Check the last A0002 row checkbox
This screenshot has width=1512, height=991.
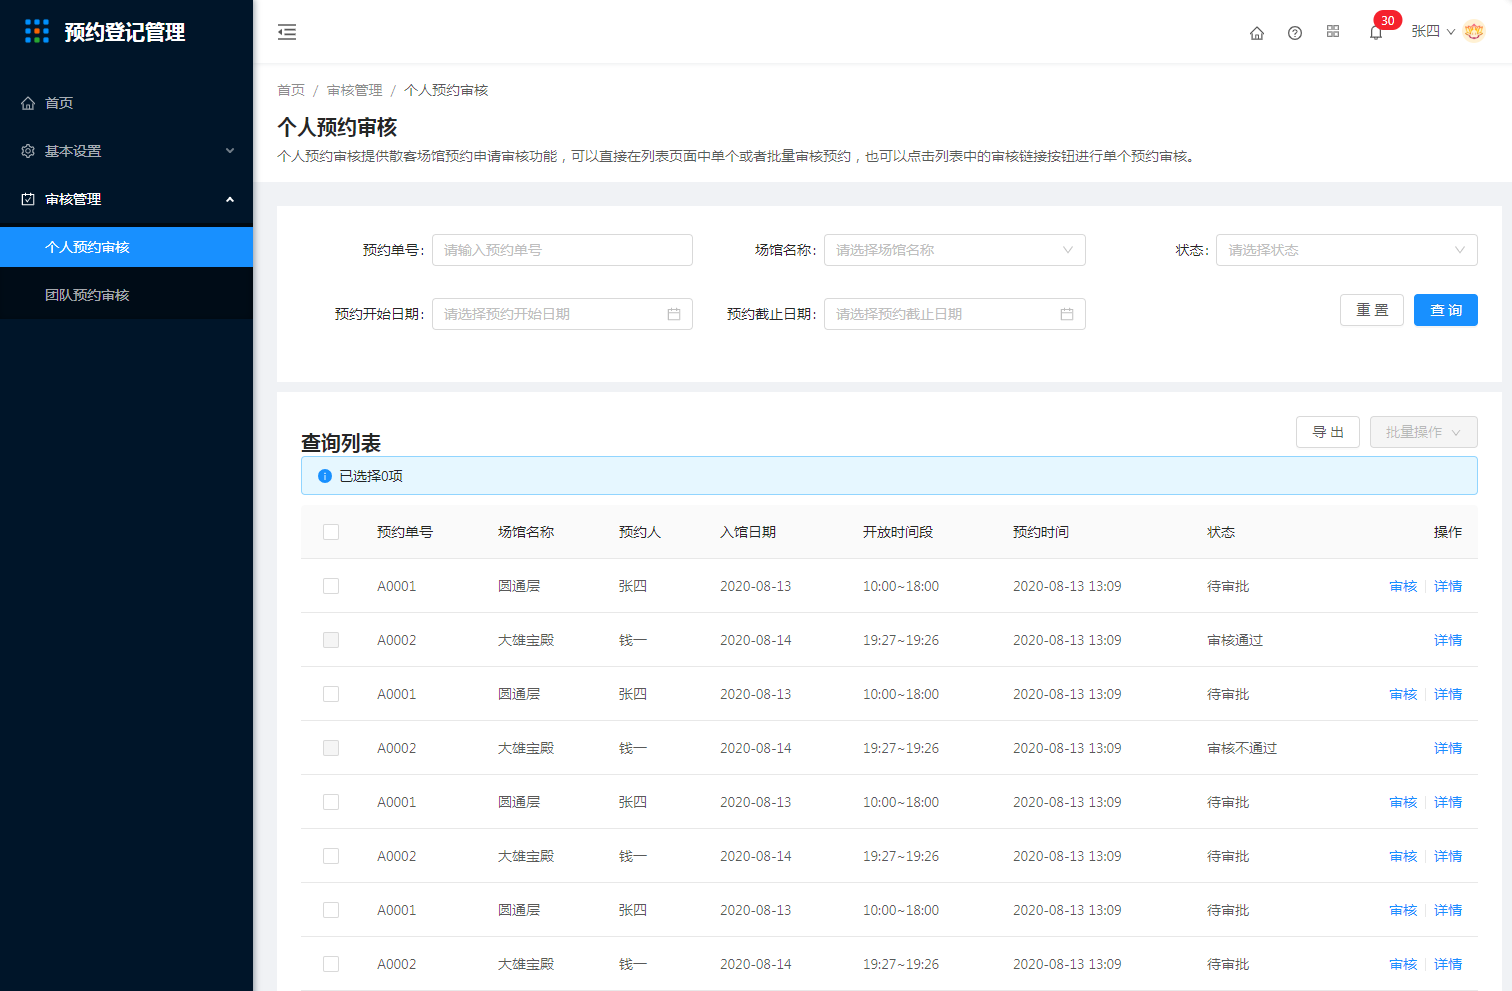331,964
